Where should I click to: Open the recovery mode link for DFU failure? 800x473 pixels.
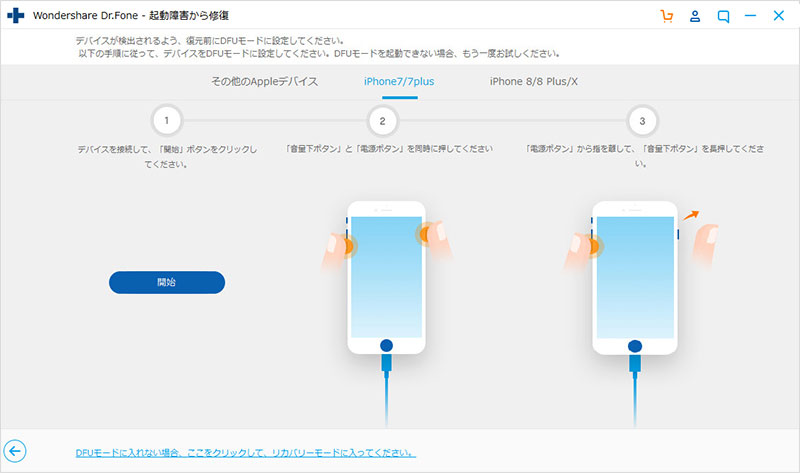pos(245,453)
